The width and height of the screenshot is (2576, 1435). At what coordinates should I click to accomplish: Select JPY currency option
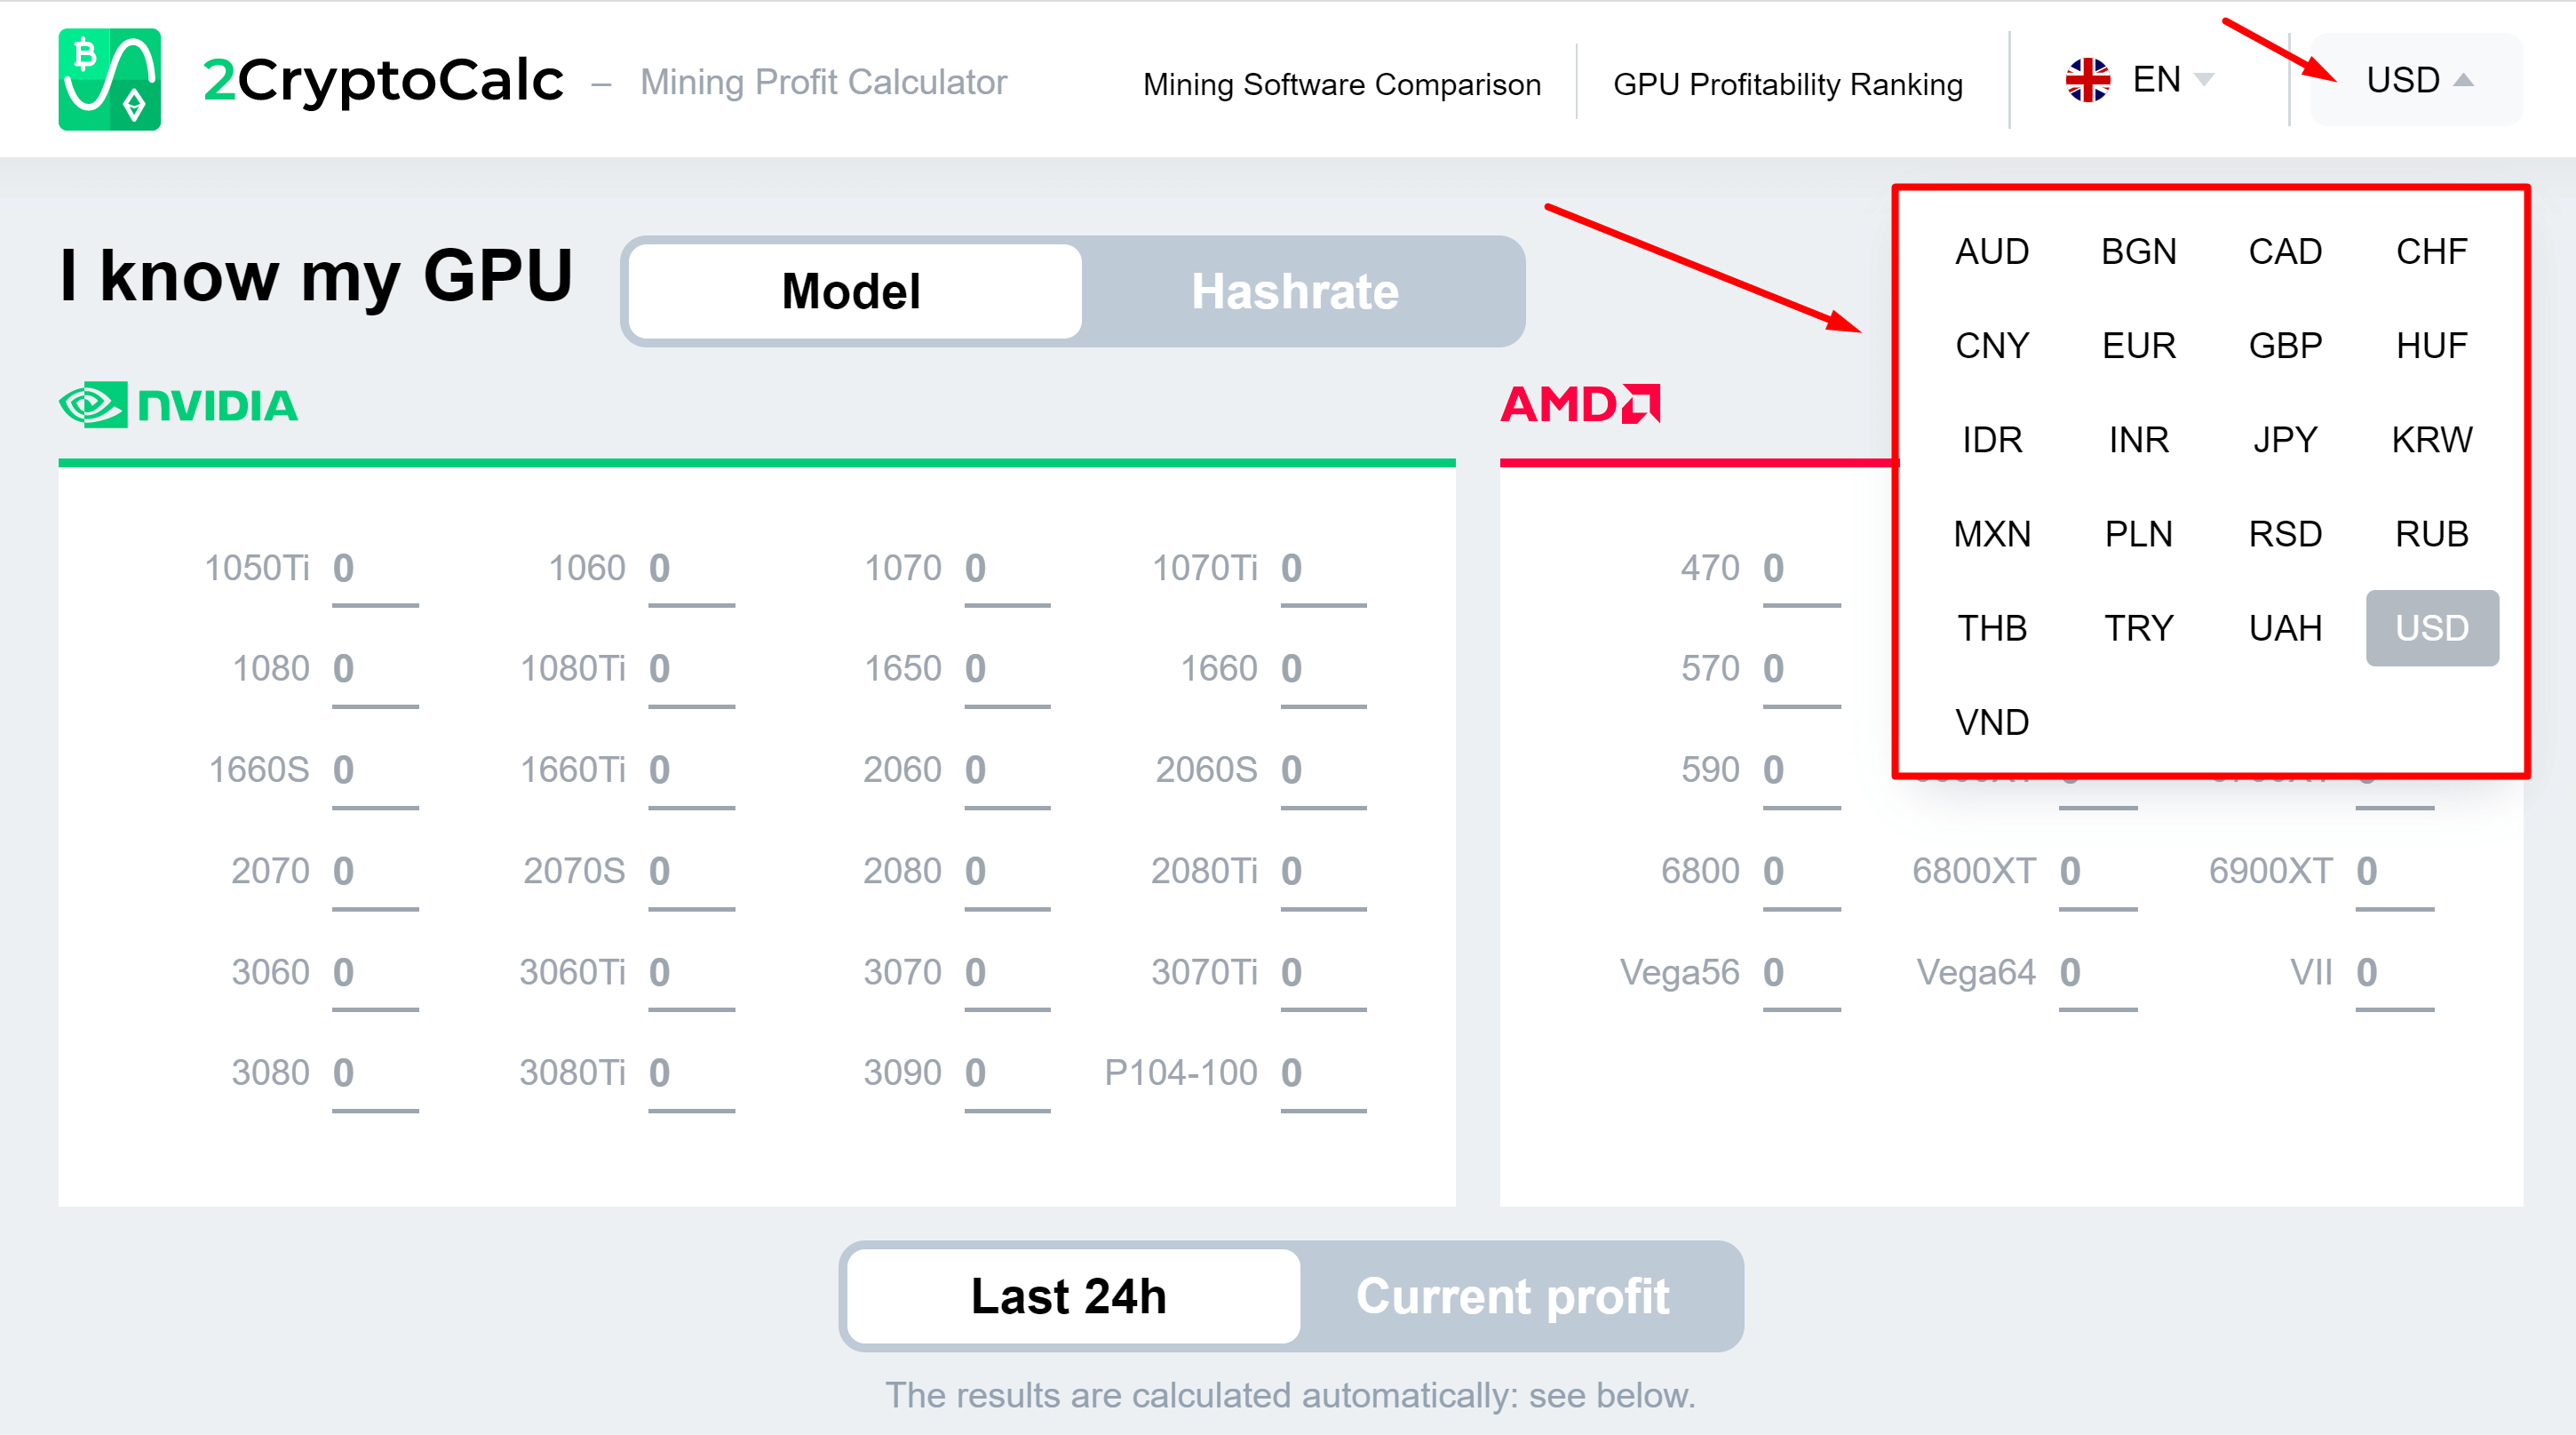point(2281,438)
